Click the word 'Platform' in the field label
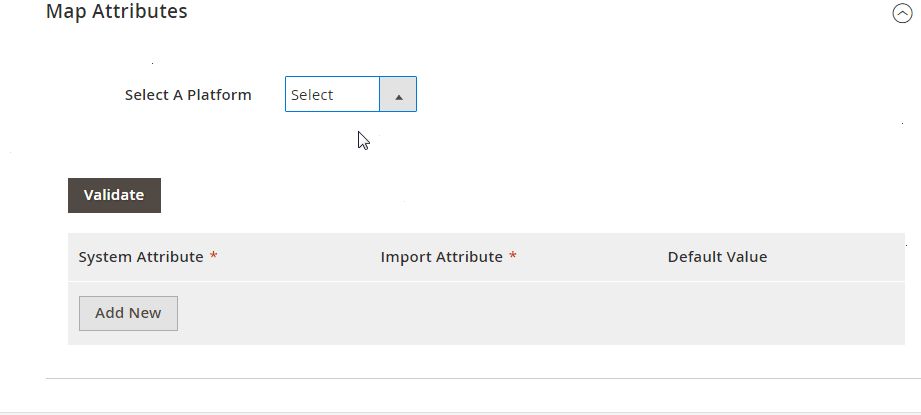921x415 pixels. (x=219, y=95)
